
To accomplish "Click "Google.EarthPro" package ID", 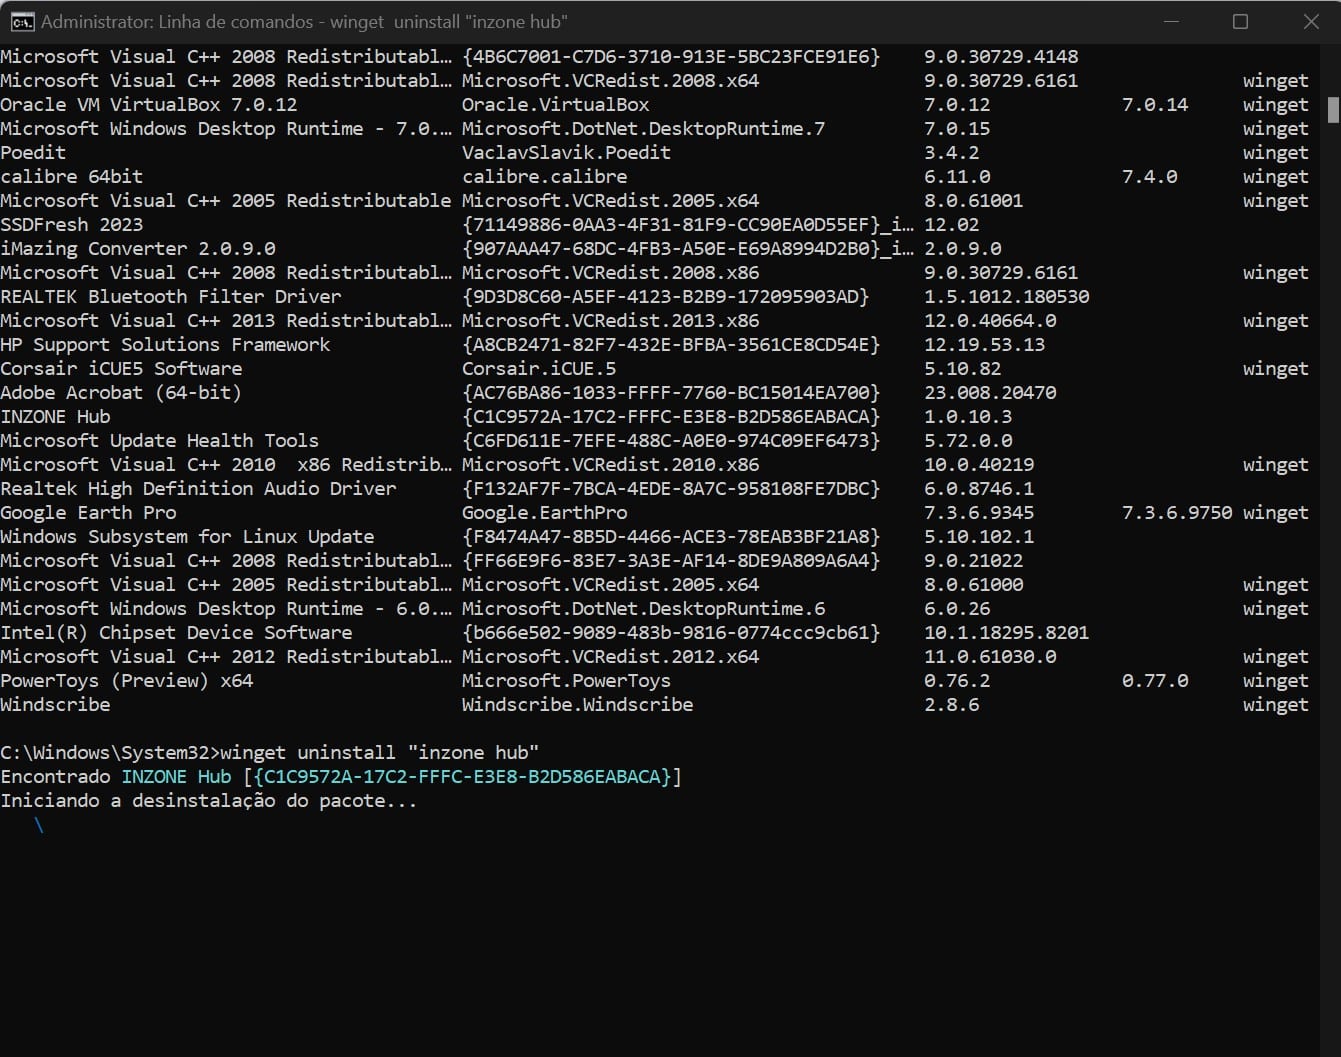I will (545, 512).
